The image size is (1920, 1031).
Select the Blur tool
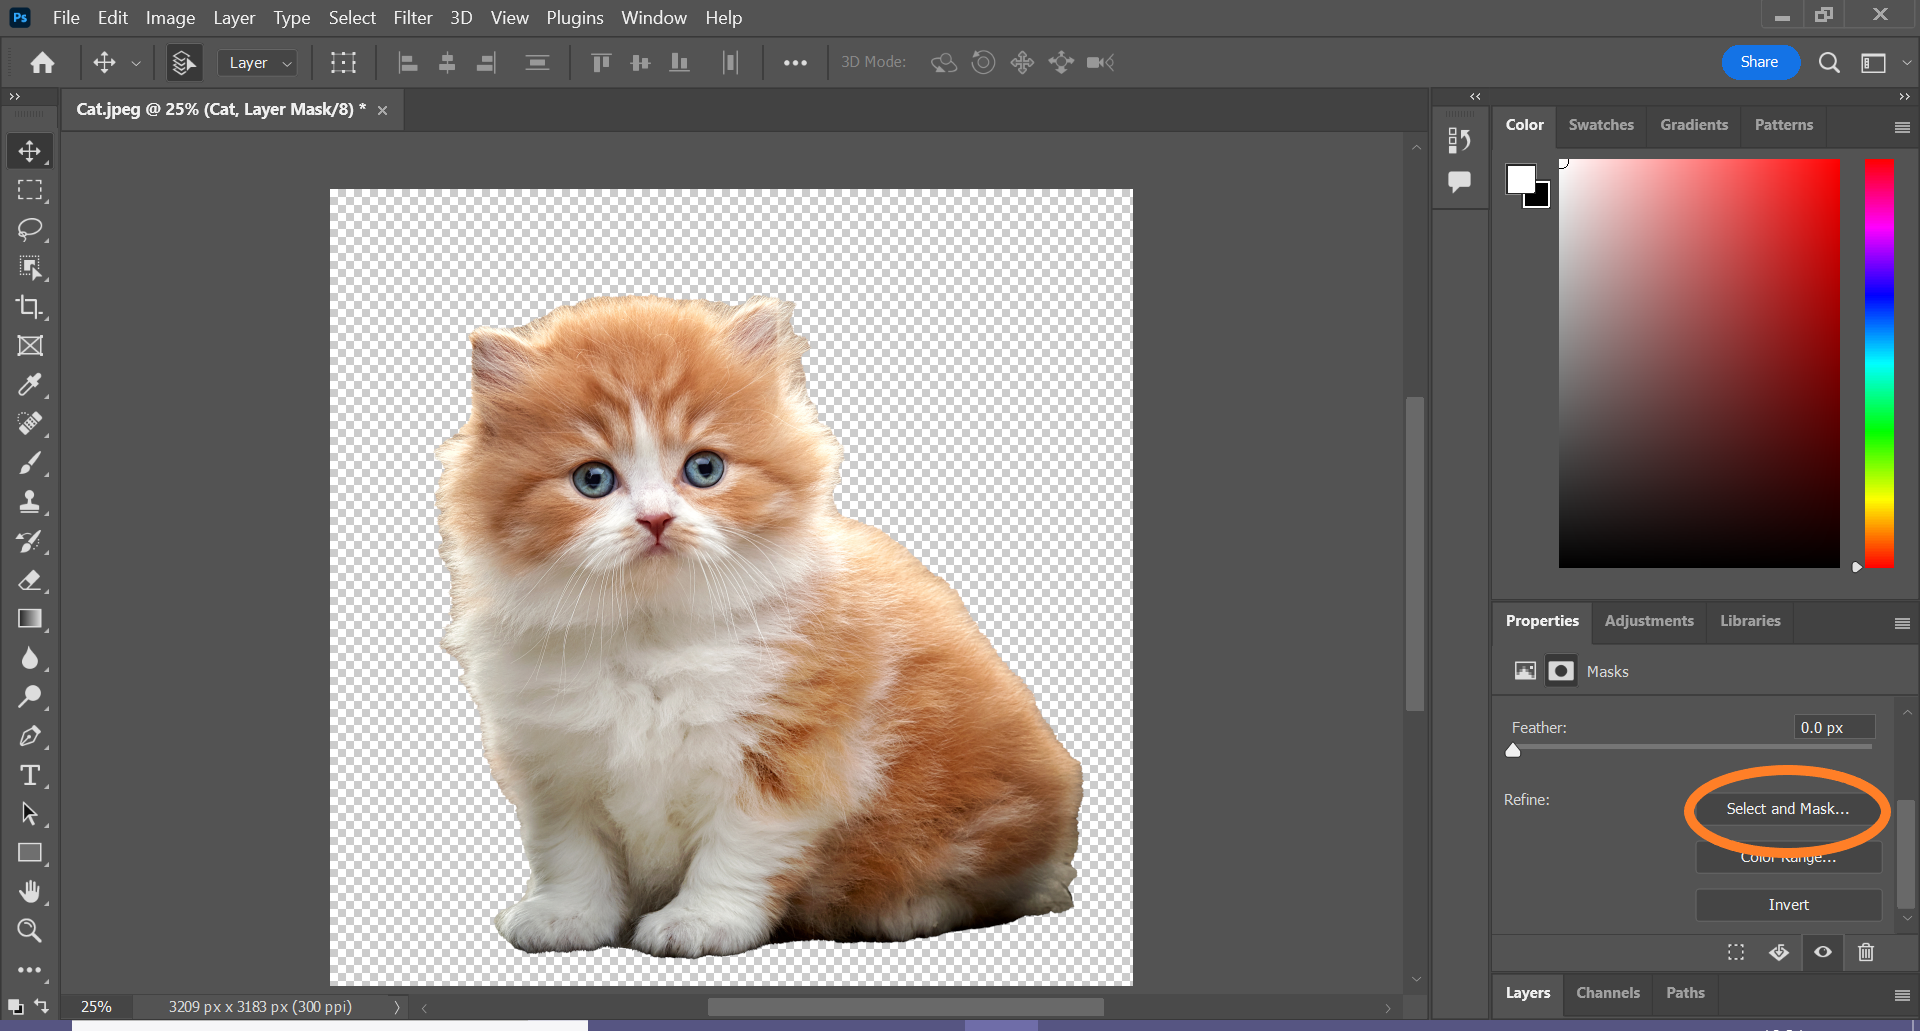pos(30,658)
